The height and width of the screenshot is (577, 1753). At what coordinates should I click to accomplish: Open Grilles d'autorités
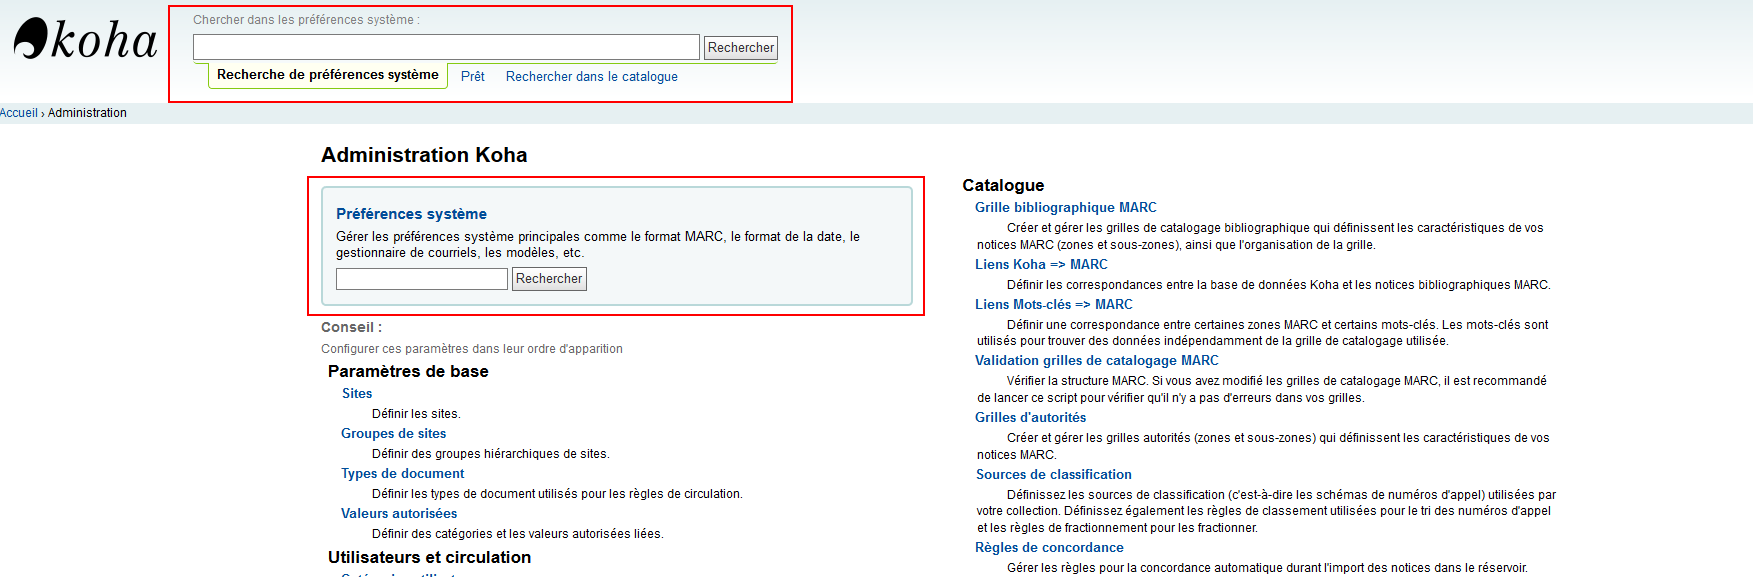[1031, 418]
